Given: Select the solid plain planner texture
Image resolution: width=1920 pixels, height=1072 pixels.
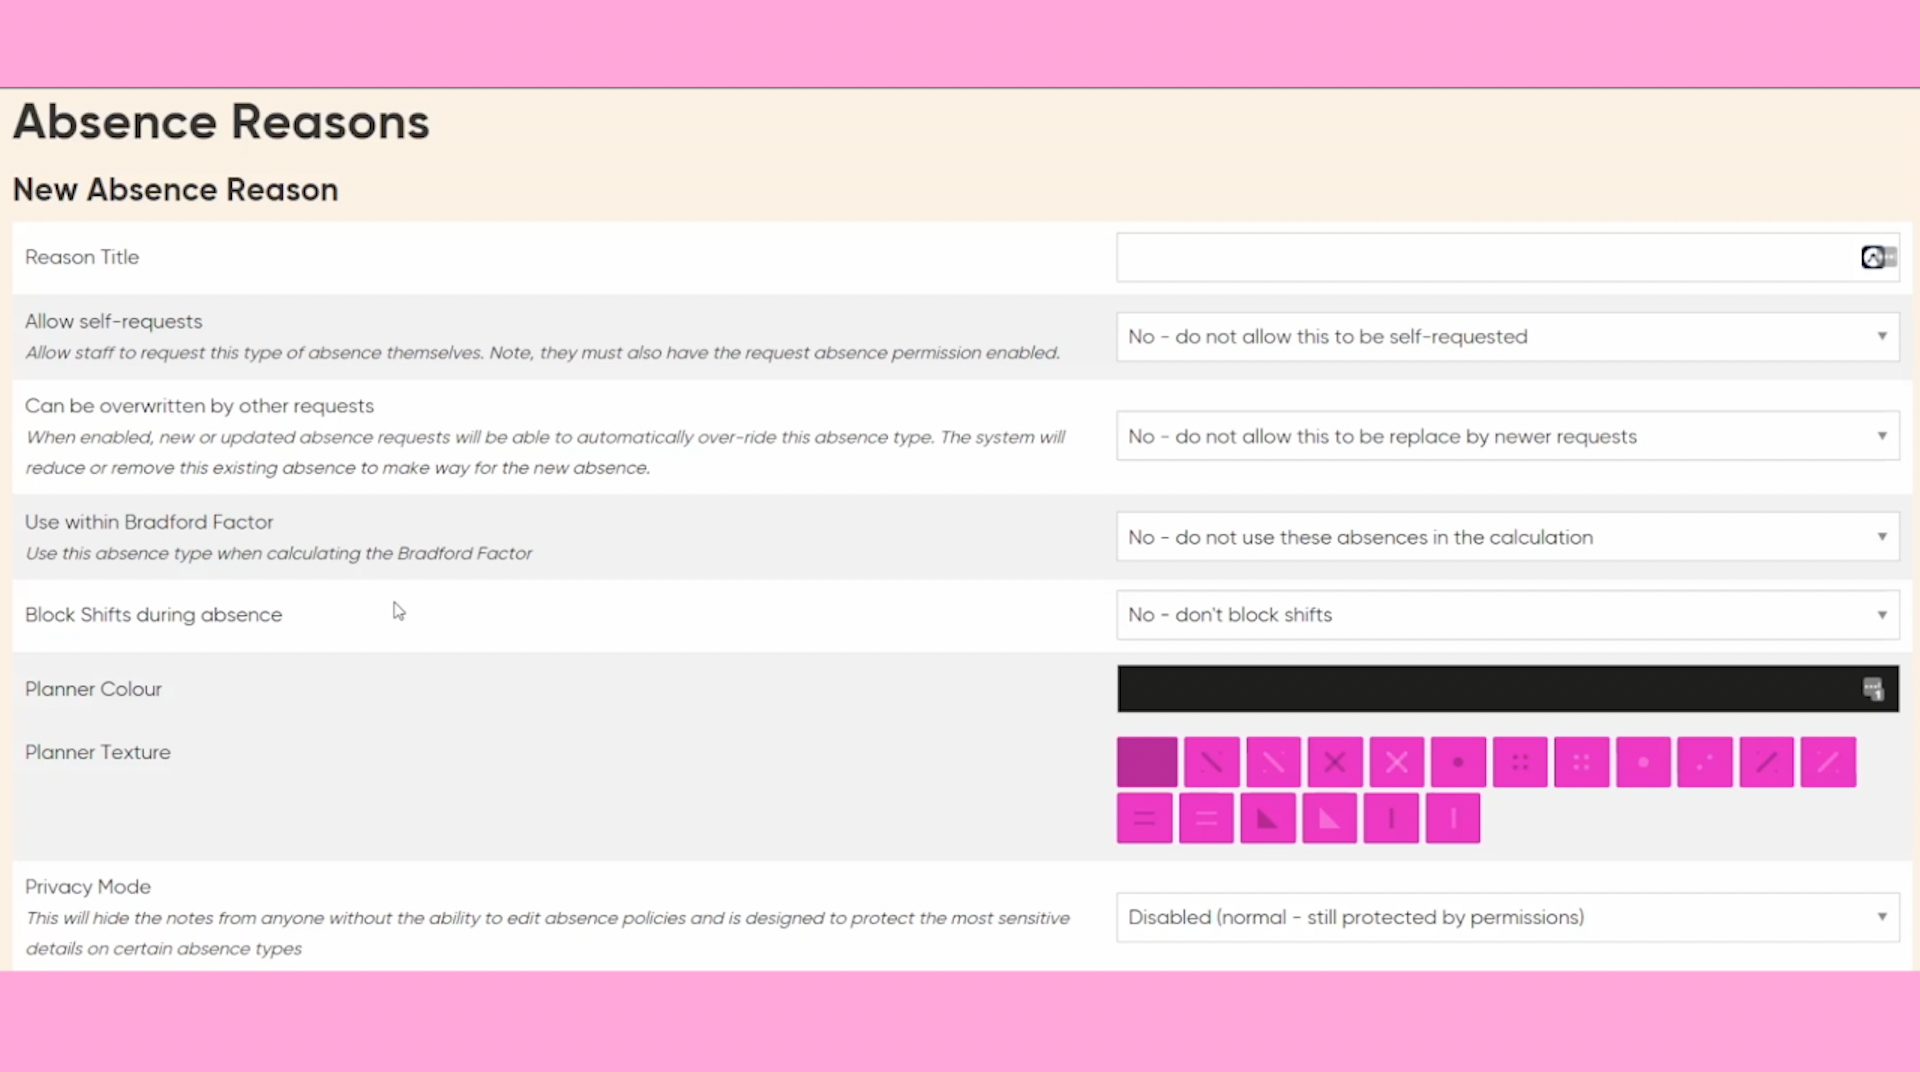Looking at the screenshot, I should pyautogui.click(x=1147, y=762).
